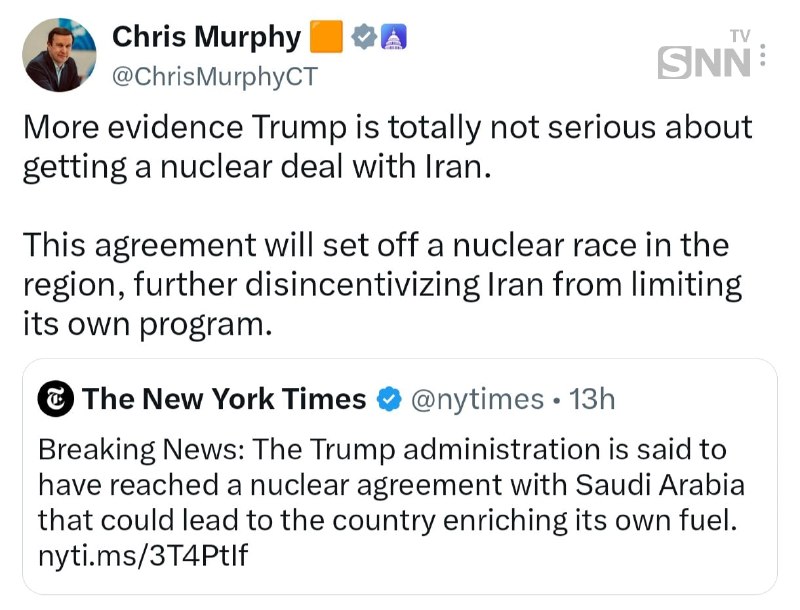Click the blue verified badge beside NYT
The image size is (800, 610).
389,399
